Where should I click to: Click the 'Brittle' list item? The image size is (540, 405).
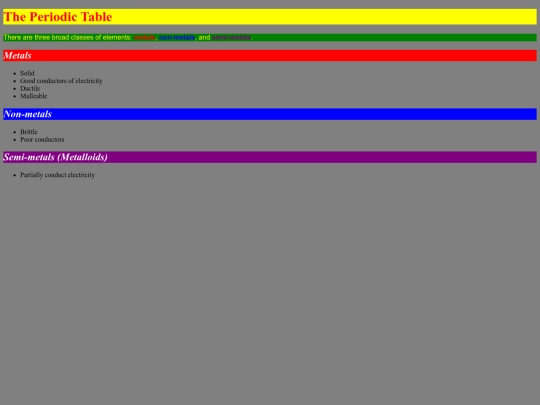coord(29,132)
